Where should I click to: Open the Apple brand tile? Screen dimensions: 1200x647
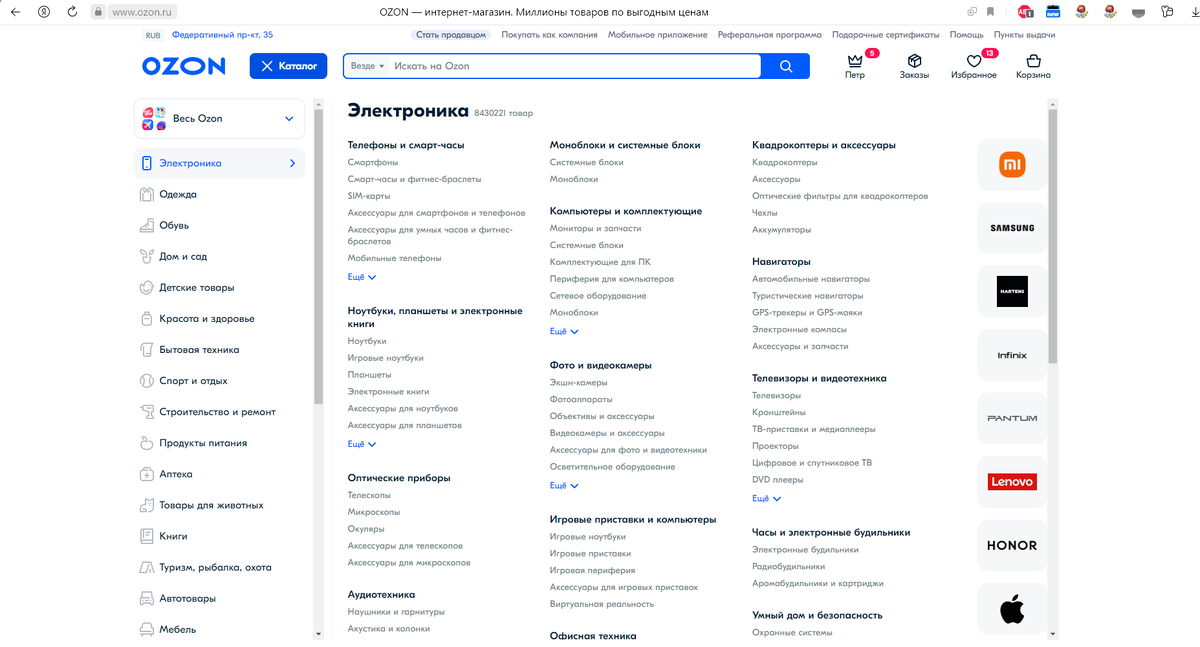1012,608
